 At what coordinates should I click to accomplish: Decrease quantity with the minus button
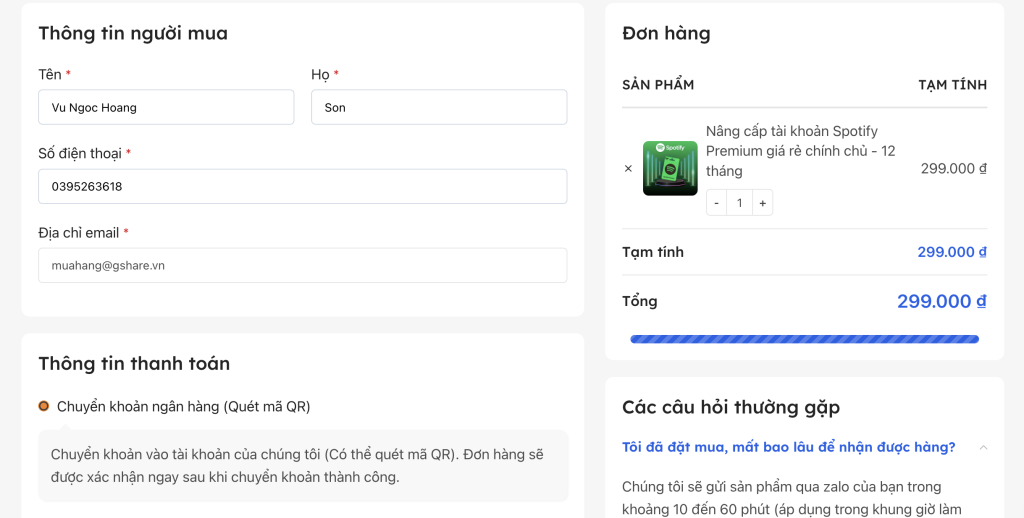pos(716,203)
